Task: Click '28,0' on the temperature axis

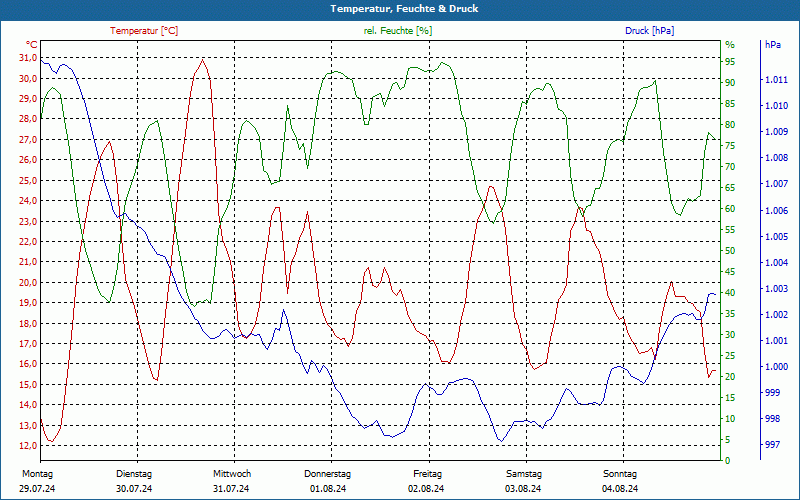Action: [29, 119]
